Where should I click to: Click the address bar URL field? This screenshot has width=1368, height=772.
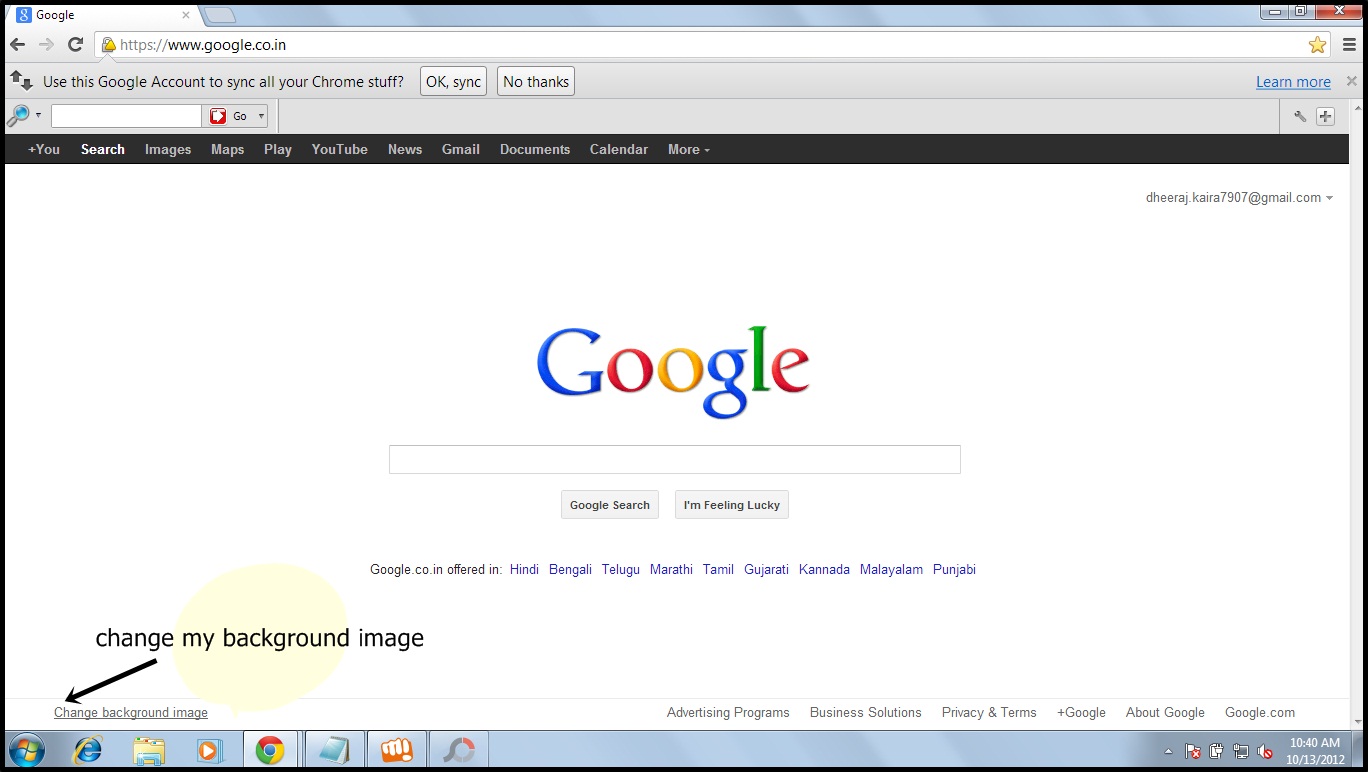click(710, 45)
